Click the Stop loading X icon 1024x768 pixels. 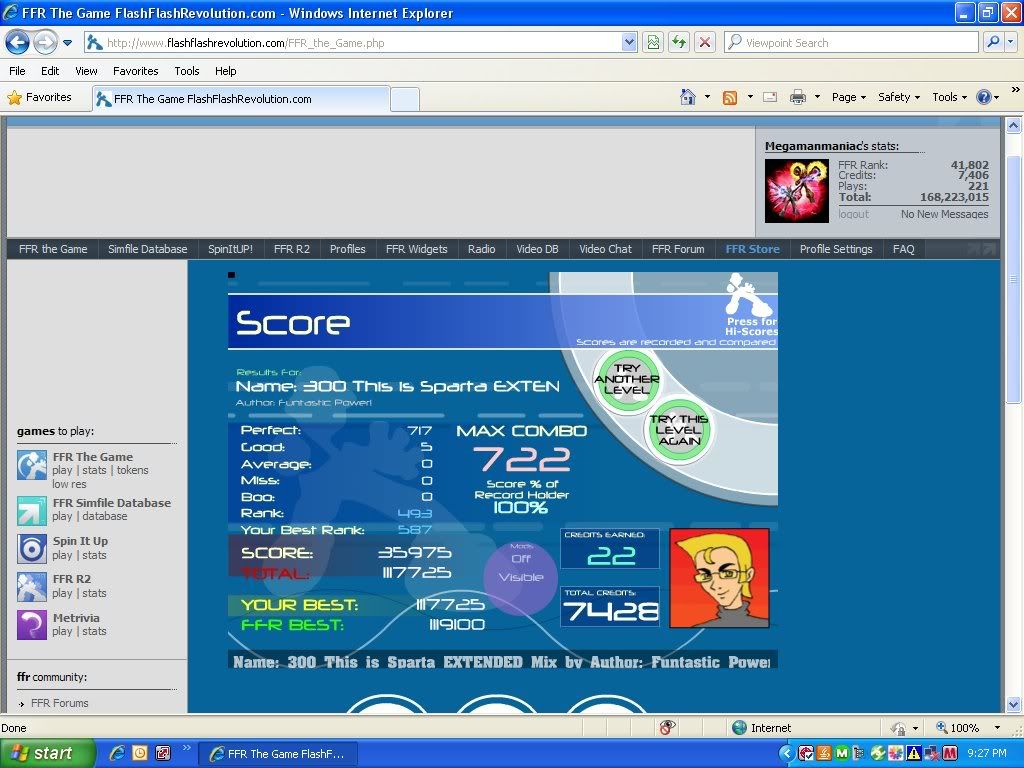coord(705,42)
